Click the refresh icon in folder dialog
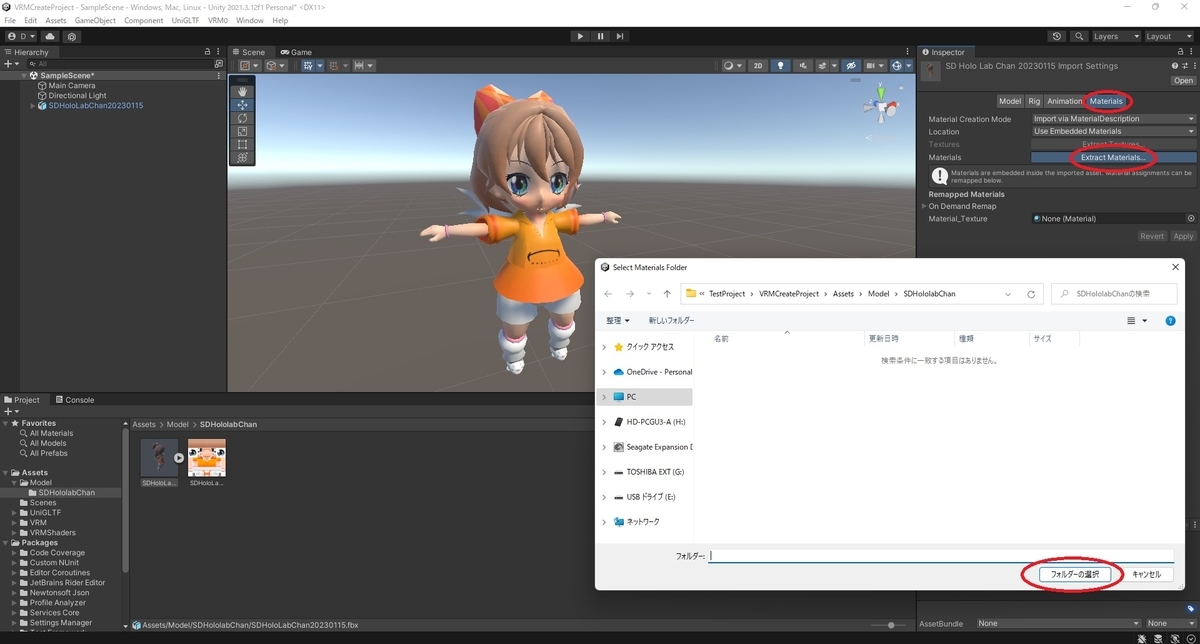Viewport: 1200px width, 644px height. point(1031,294)
